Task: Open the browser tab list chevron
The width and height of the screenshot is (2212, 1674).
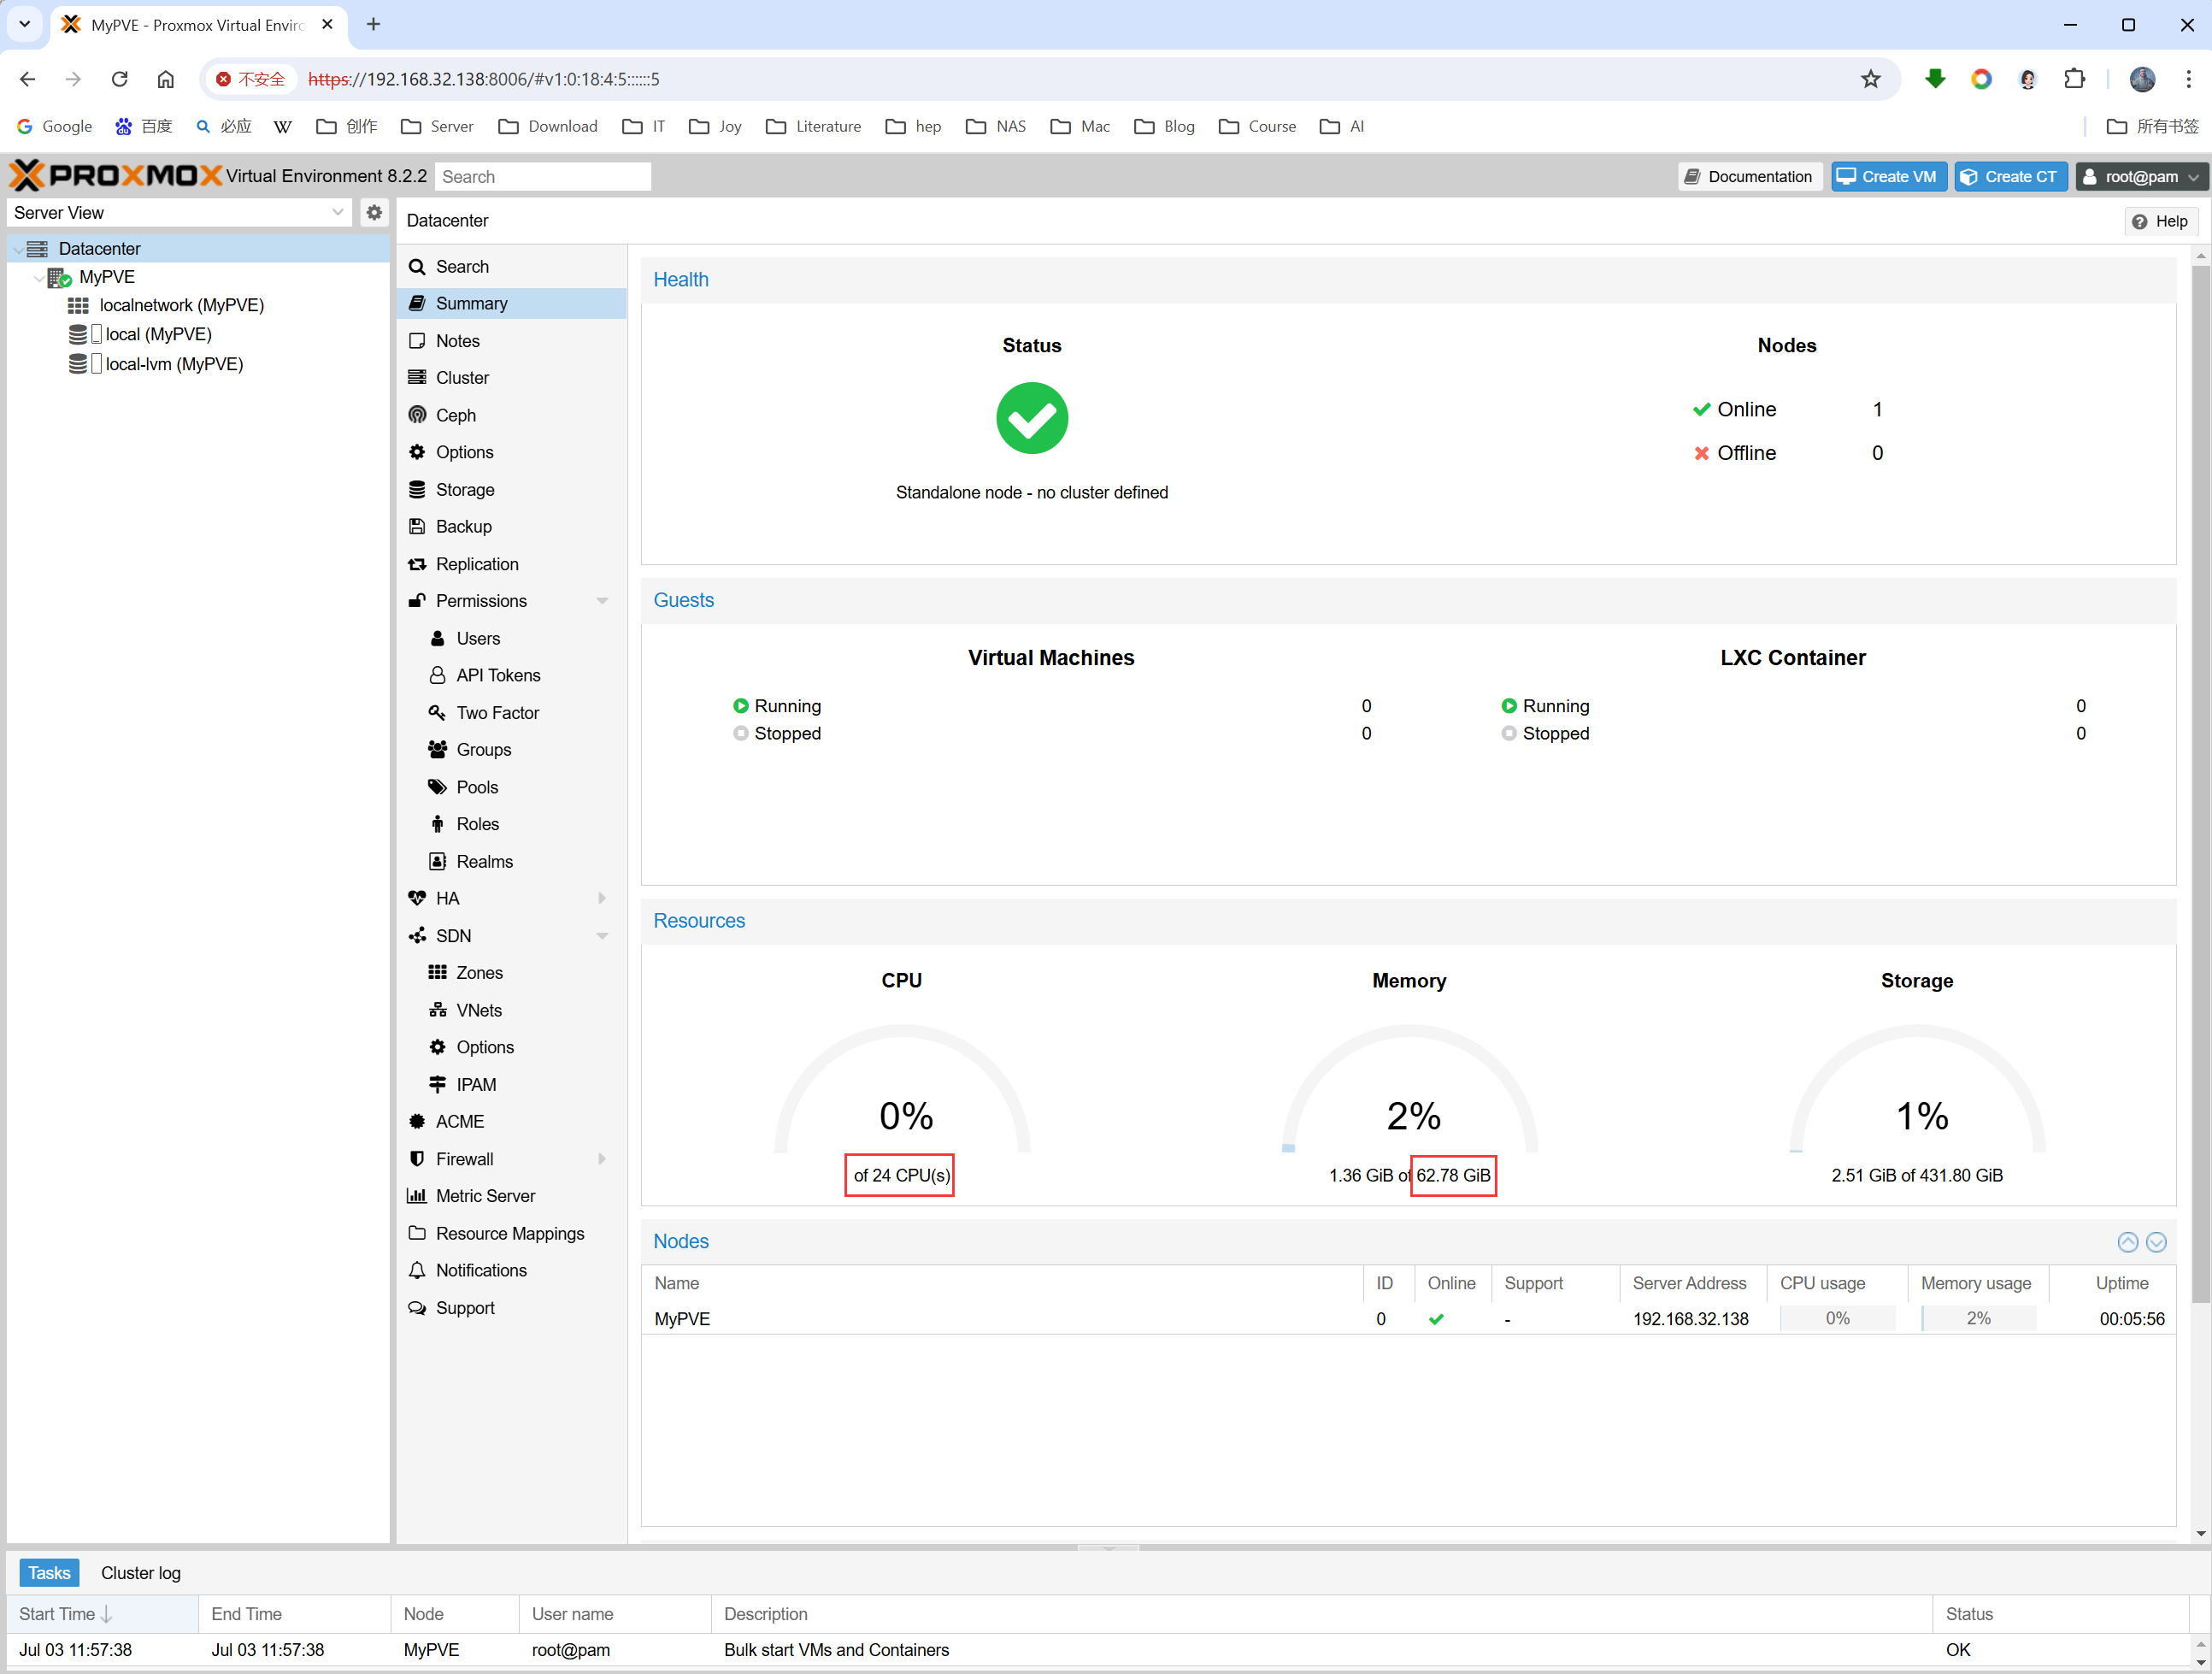Action: coord(24,24)
